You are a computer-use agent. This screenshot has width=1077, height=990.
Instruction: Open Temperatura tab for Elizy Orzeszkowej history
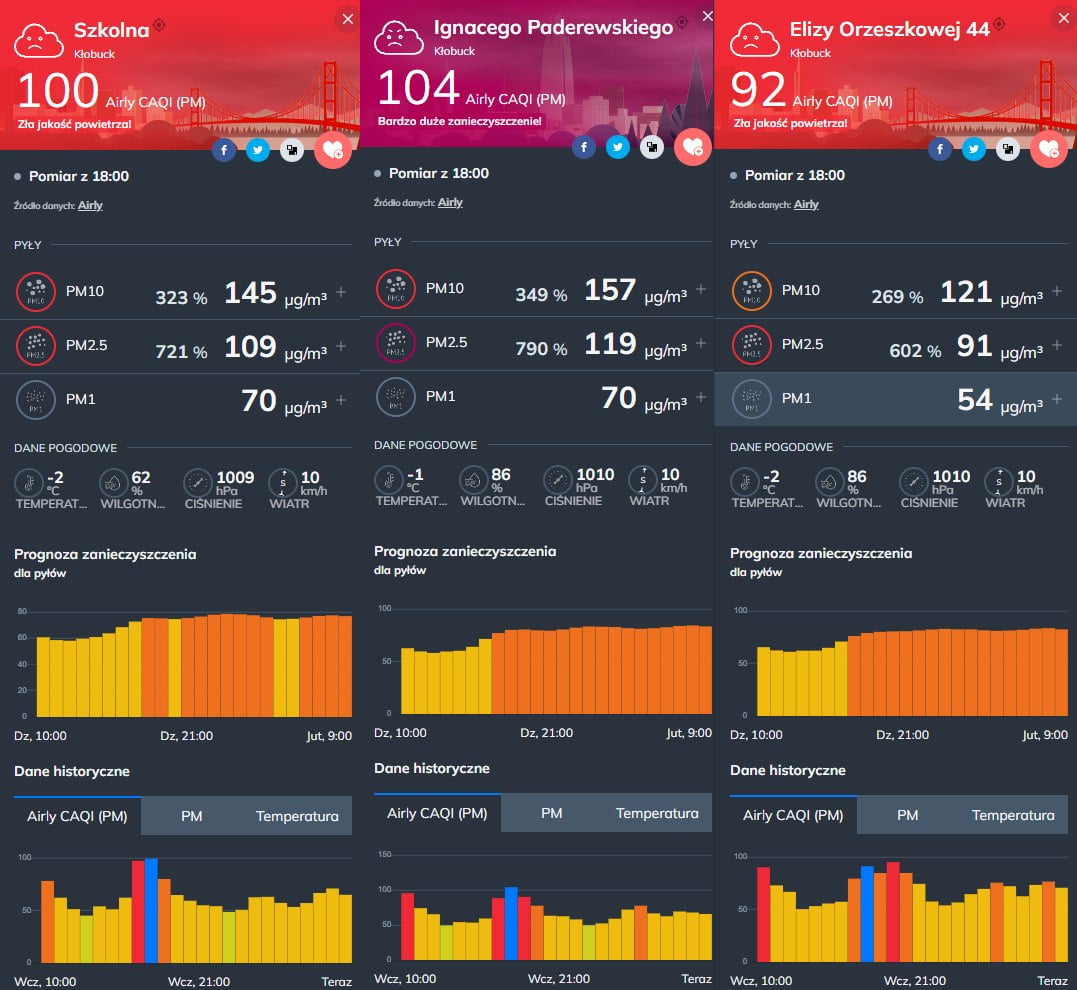coord(1013,815)
